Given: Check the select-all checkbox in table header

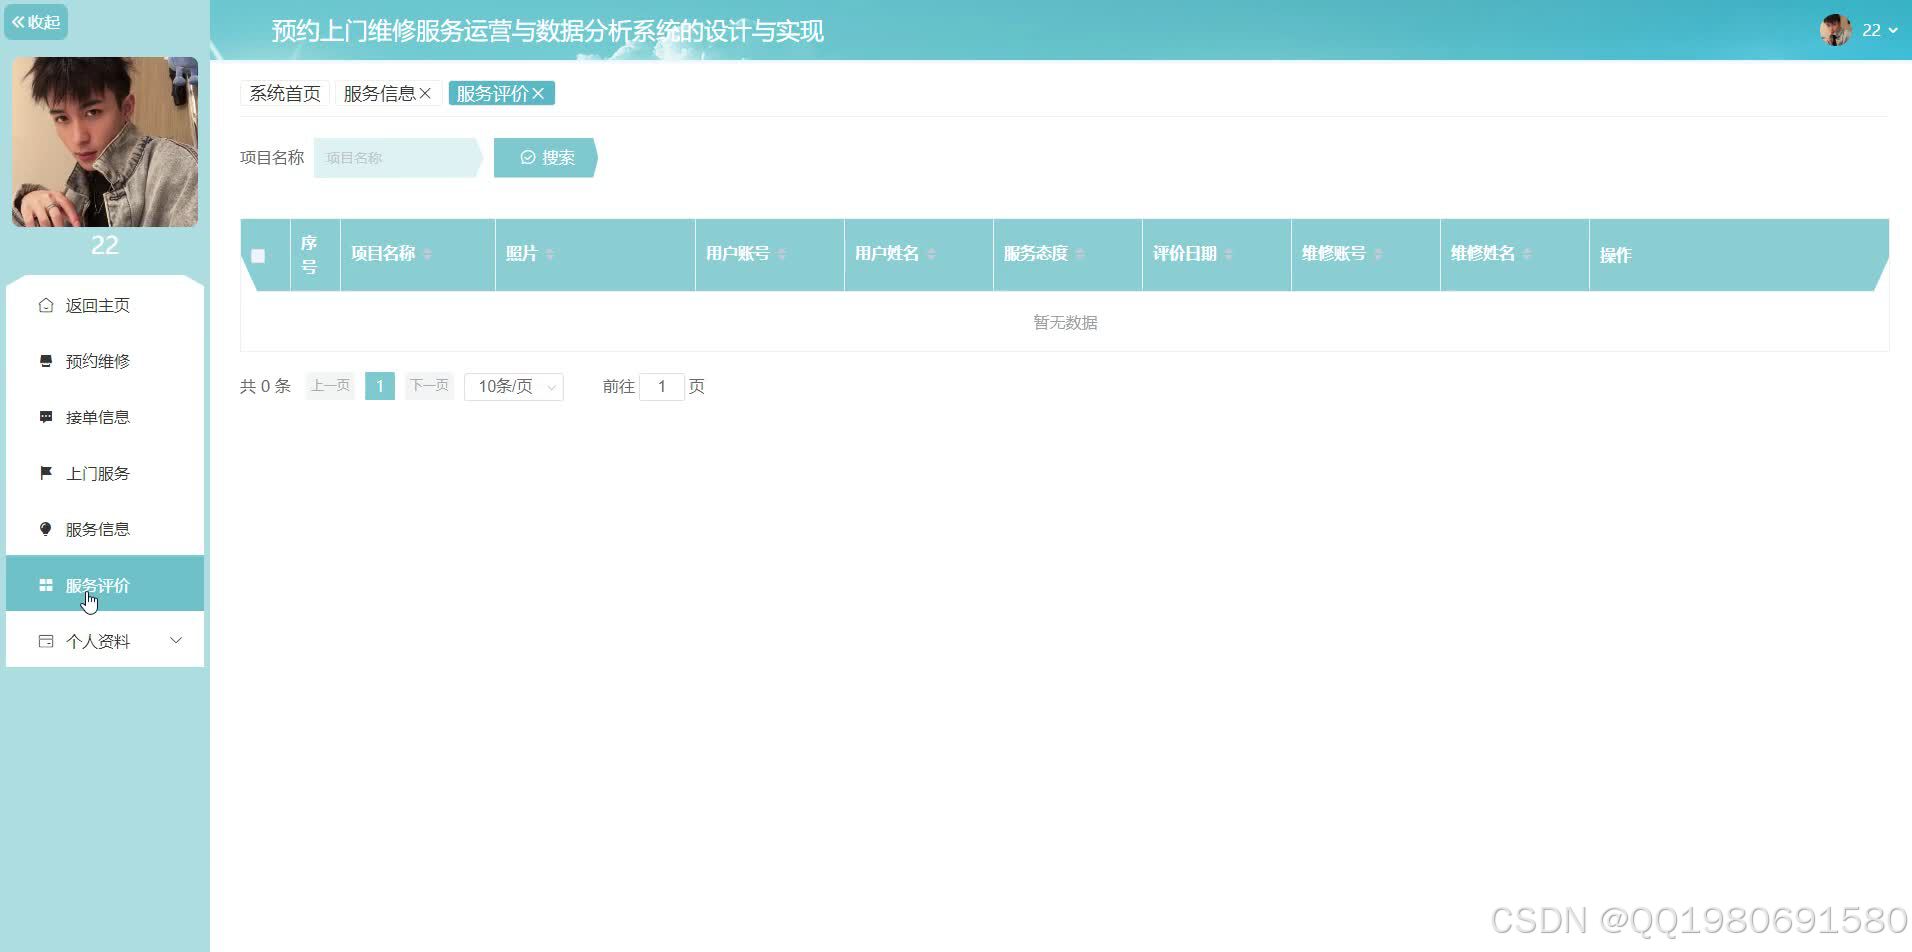Looking at the screenshot, I should click(259, 255).
